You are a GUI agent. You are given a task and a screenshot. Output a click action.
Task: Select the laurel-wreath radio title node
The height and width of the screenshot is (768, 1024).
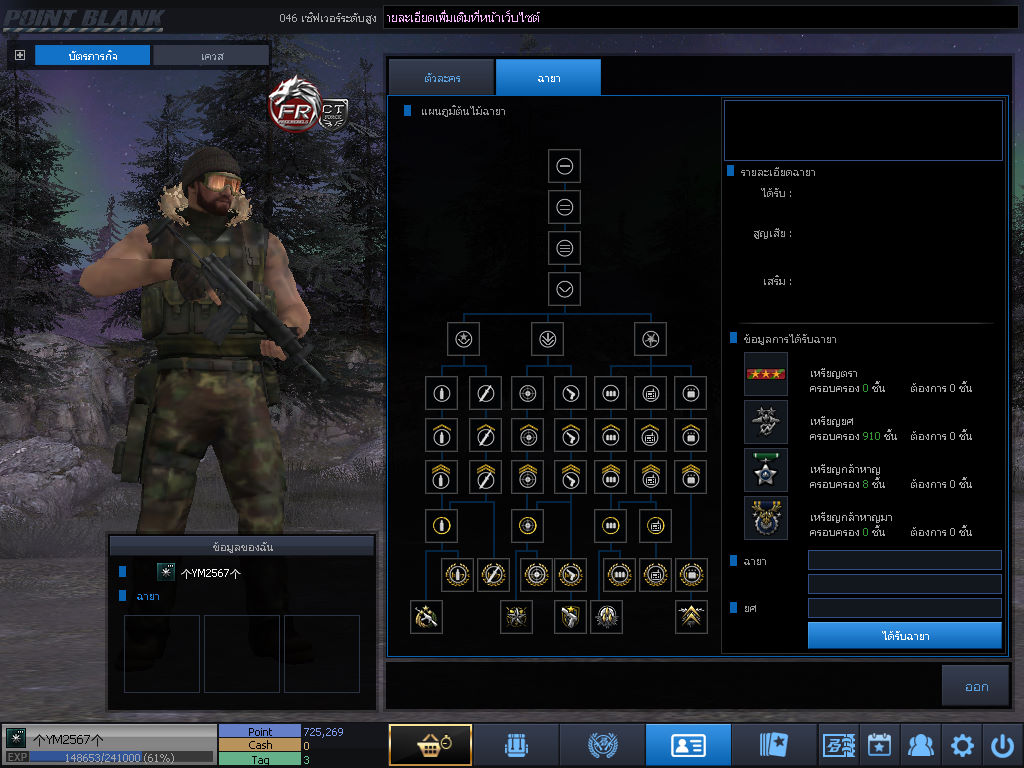click(x=655, y=575)
